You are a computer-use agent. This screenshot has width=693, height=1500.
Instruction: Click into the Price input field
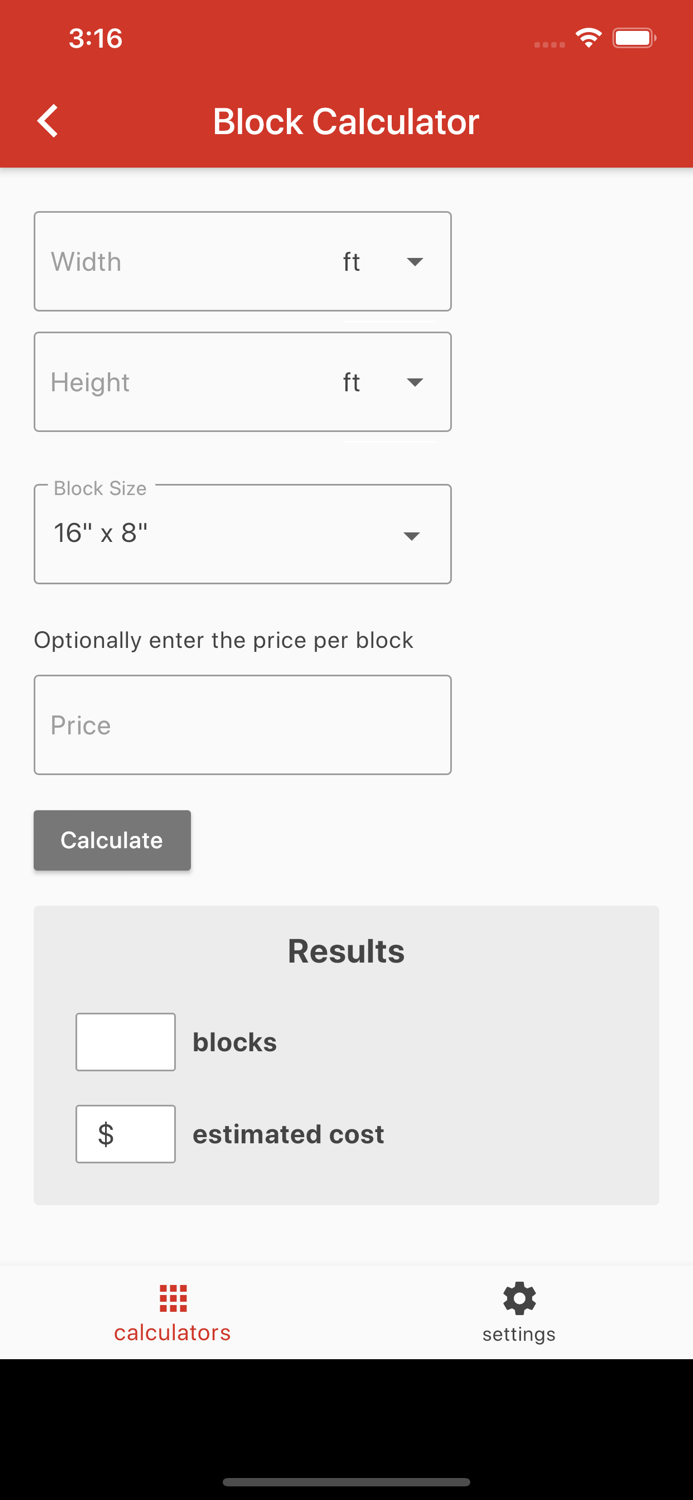[x=242, y=724]
